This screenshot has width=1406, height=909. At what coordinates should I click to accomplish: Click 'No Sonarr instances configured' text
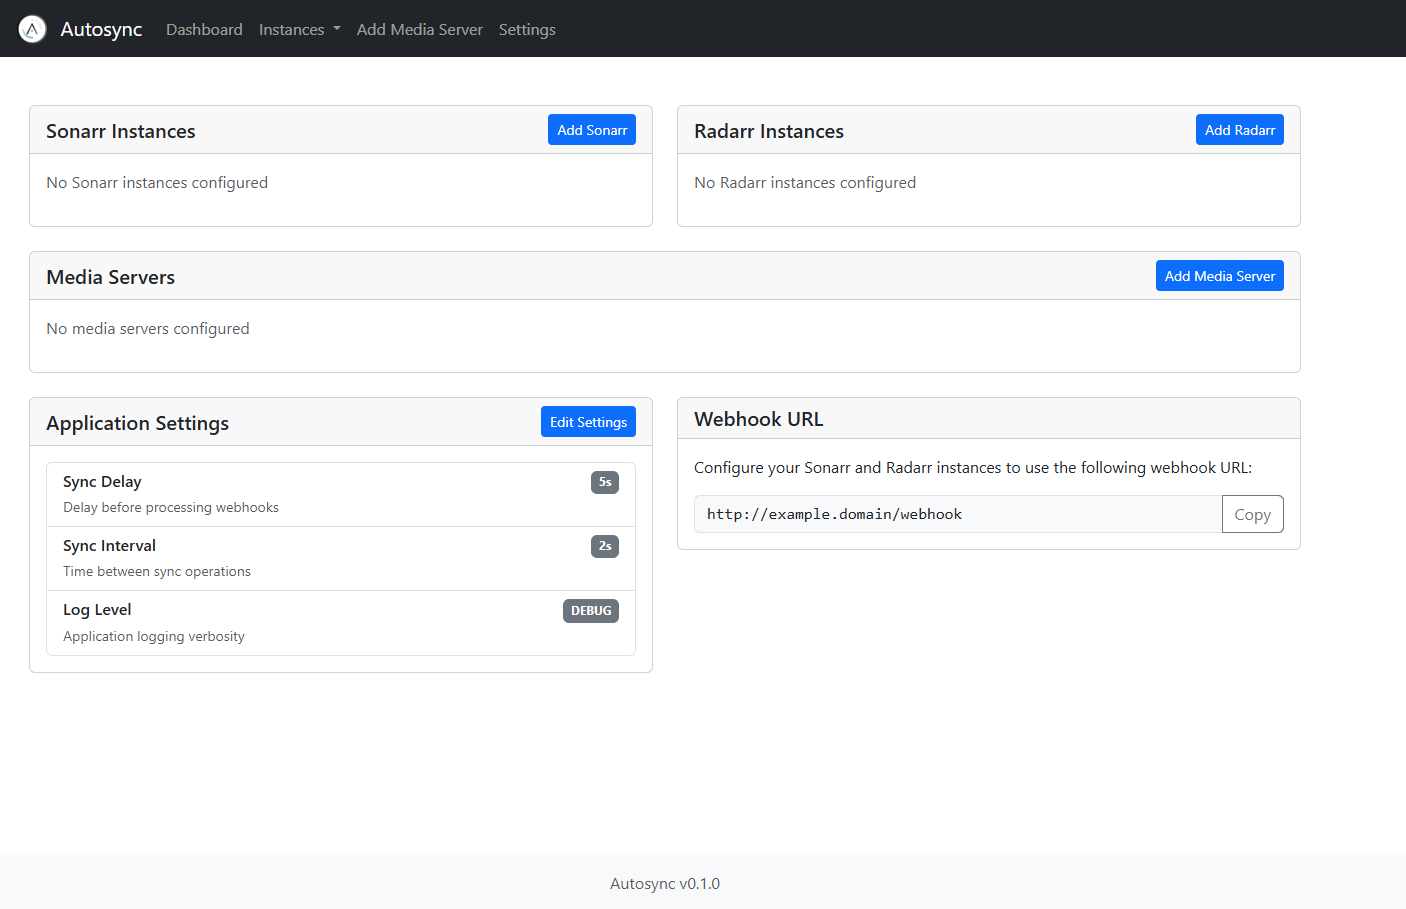click(x=157, y=183)
